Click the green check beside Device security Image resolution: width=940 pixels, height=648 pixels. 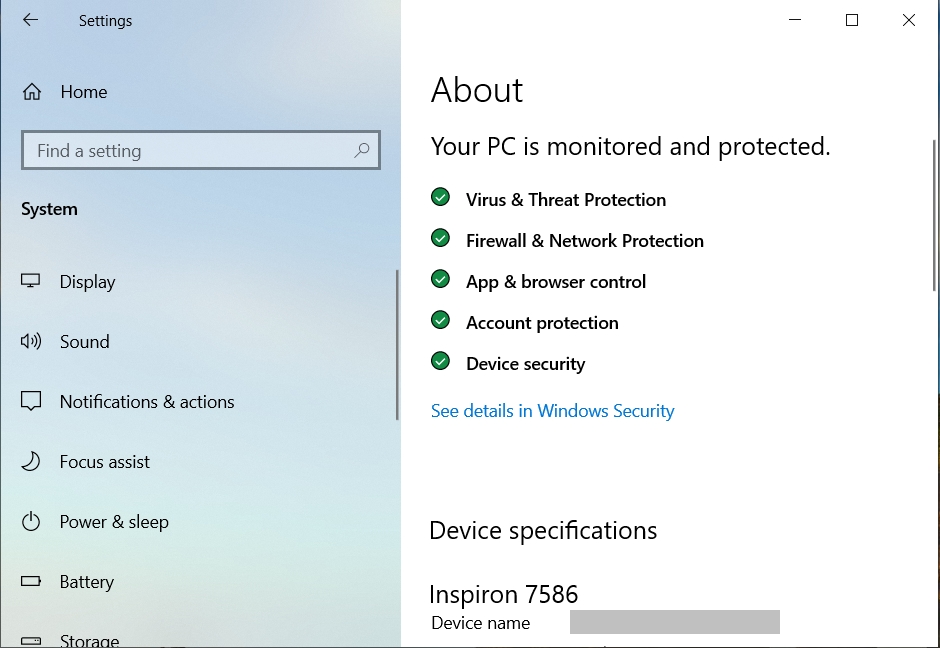click(440, 361)
